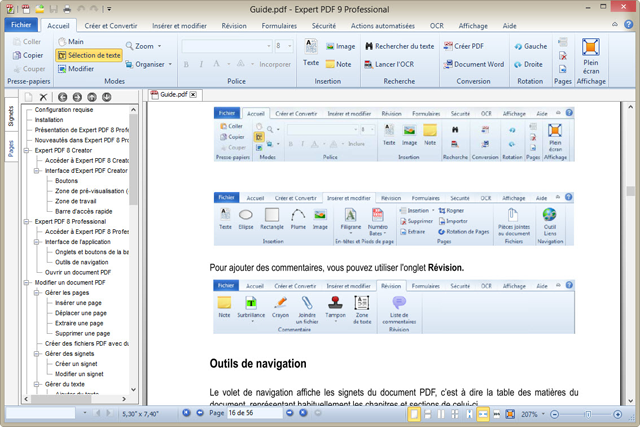Viewport: 640px width, 427px height.
Task: Switch to Créer et Convertir tab
Action: 111,26
